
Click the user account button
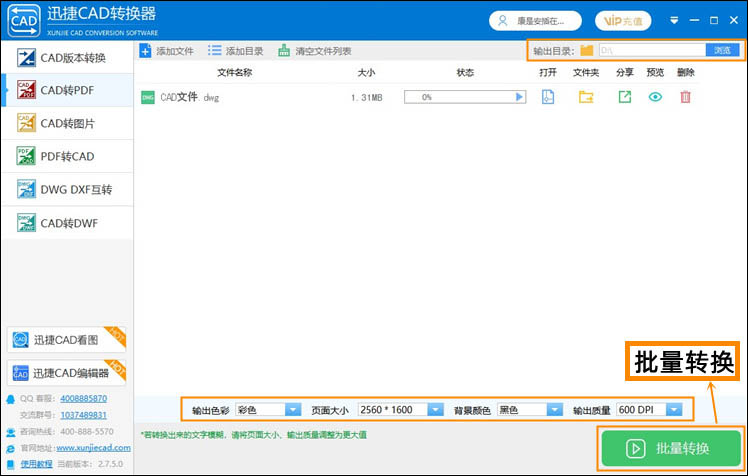(x=535, y=21)
